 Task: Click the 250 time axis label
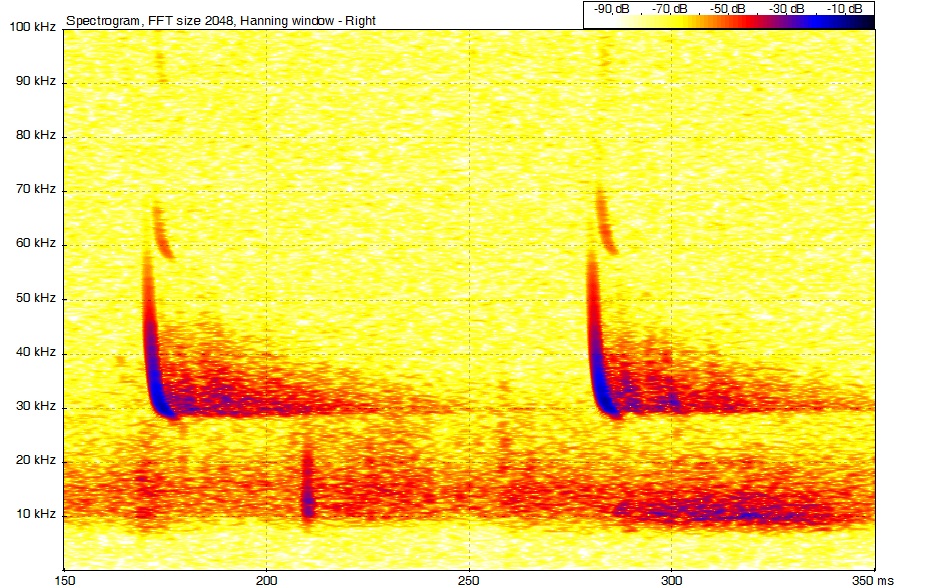click(469, 581)
